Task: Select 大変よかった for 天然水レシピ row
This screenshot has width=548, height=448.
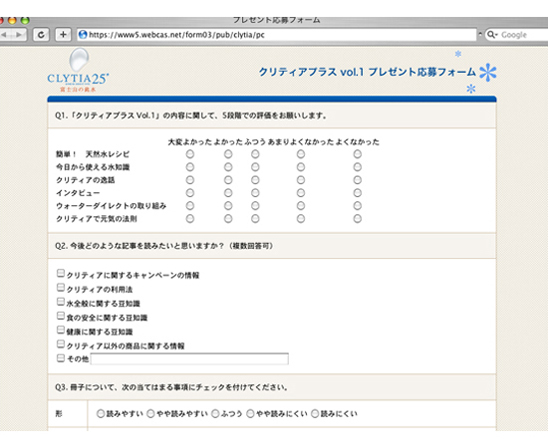Action: (190, 154)
